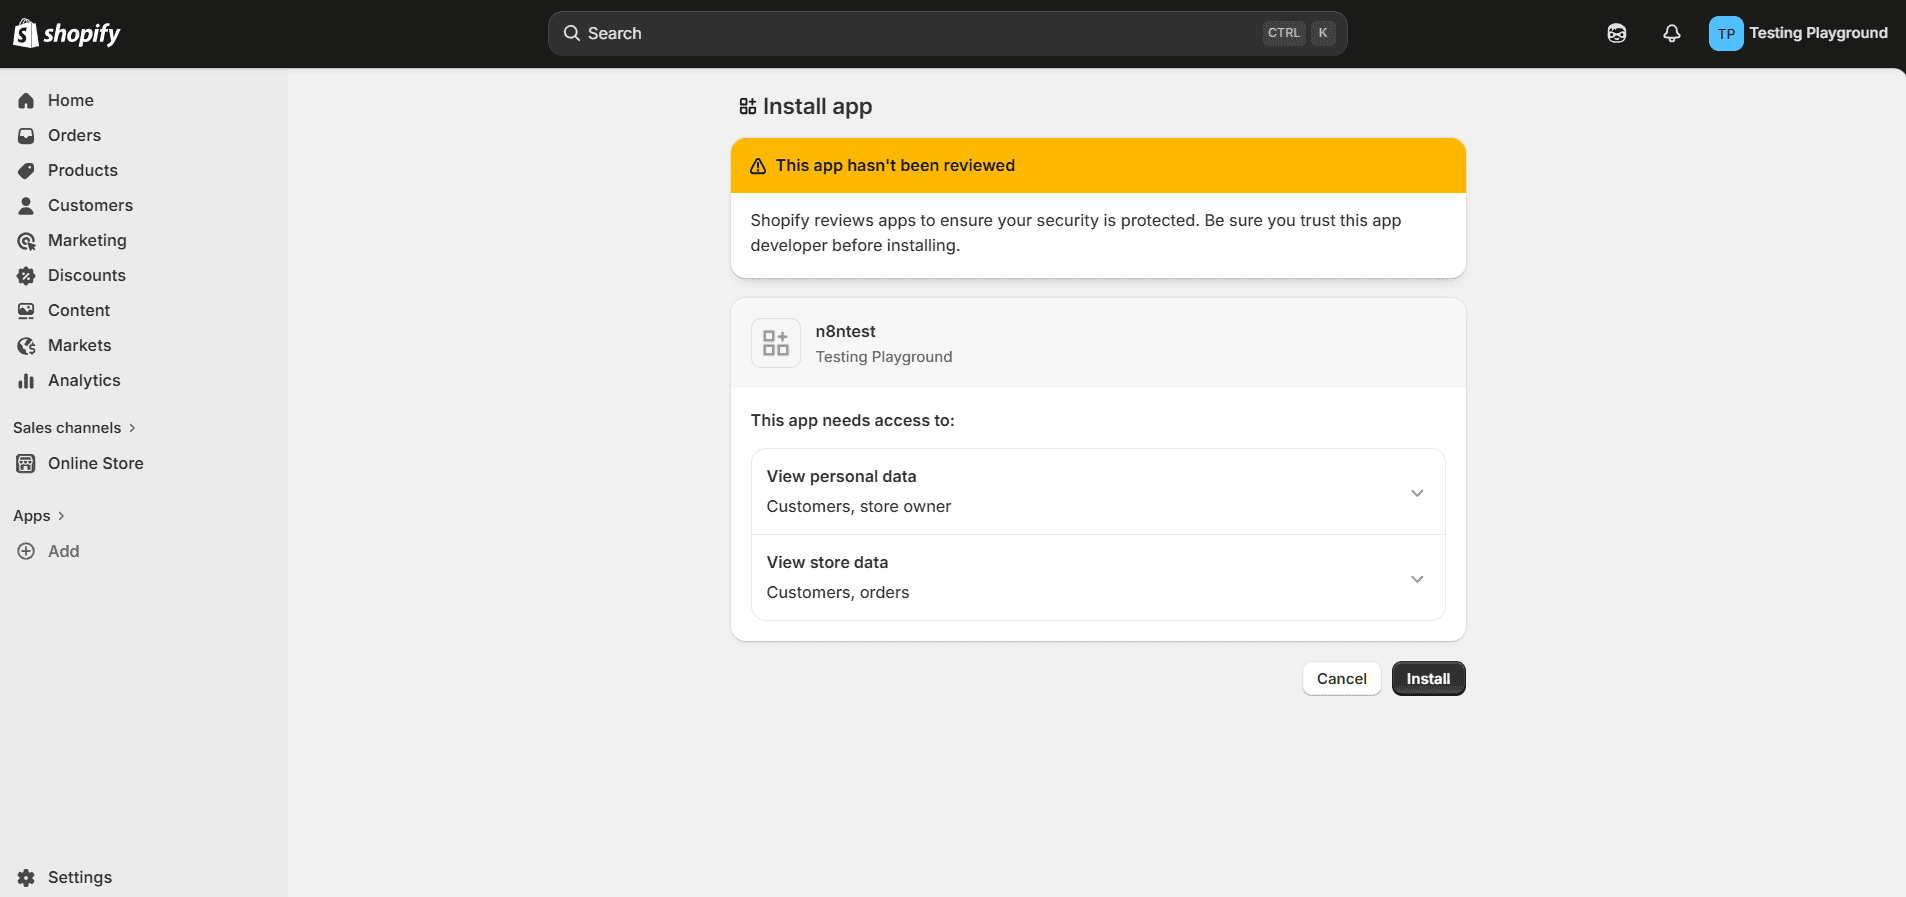1906x897 pixels.
Task: Cancel the app installation
Action: click(1340, 679)
